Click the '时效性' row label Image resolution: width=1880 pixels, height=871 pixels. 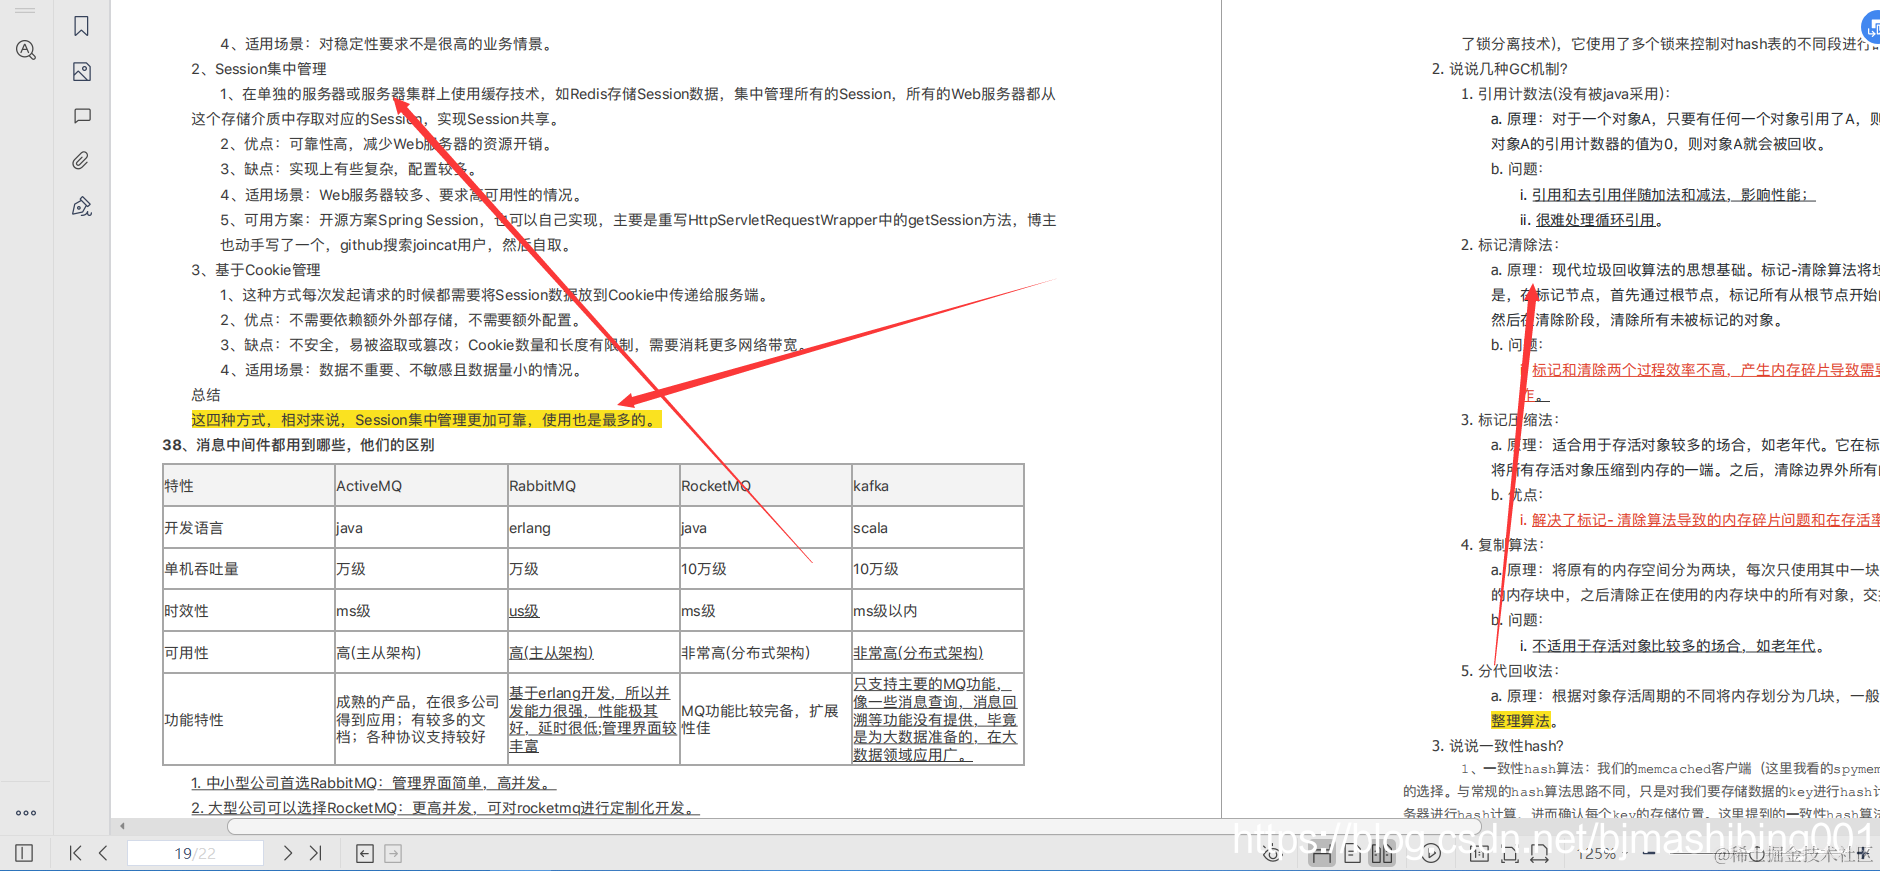(186, 611)
